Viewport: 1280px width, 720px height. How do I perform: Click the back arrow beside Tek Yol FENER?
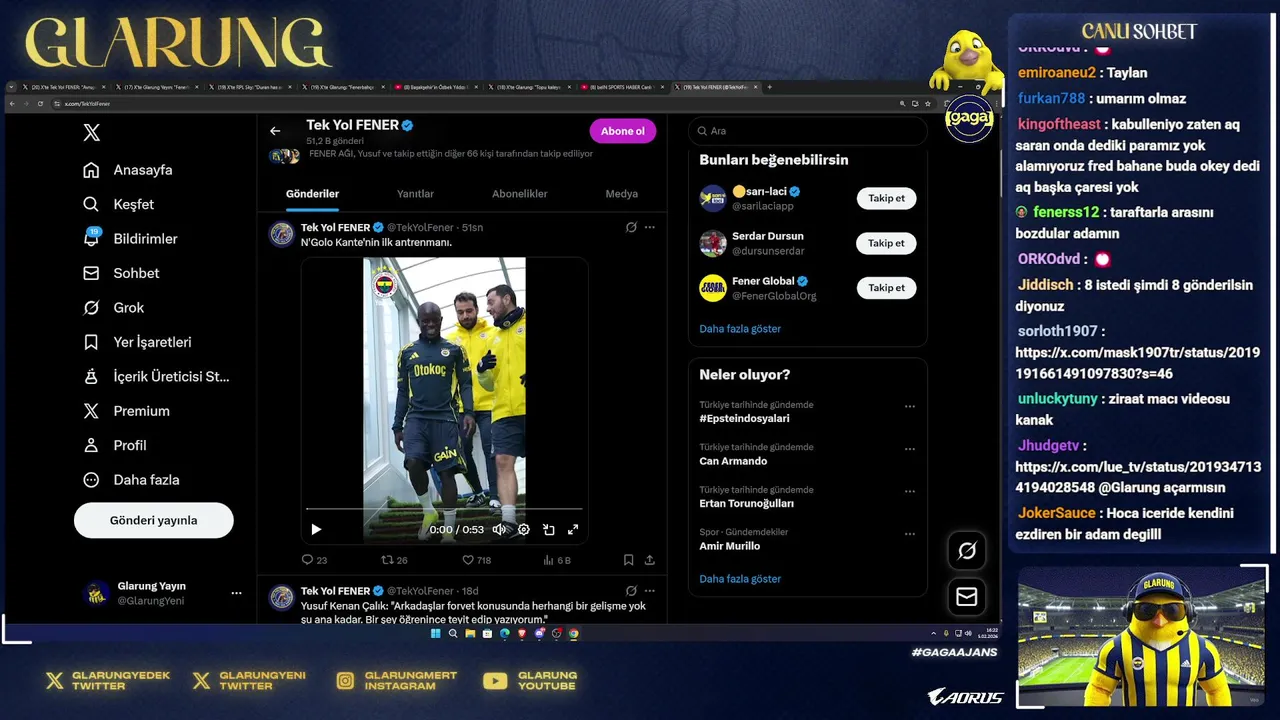[275, 131]
